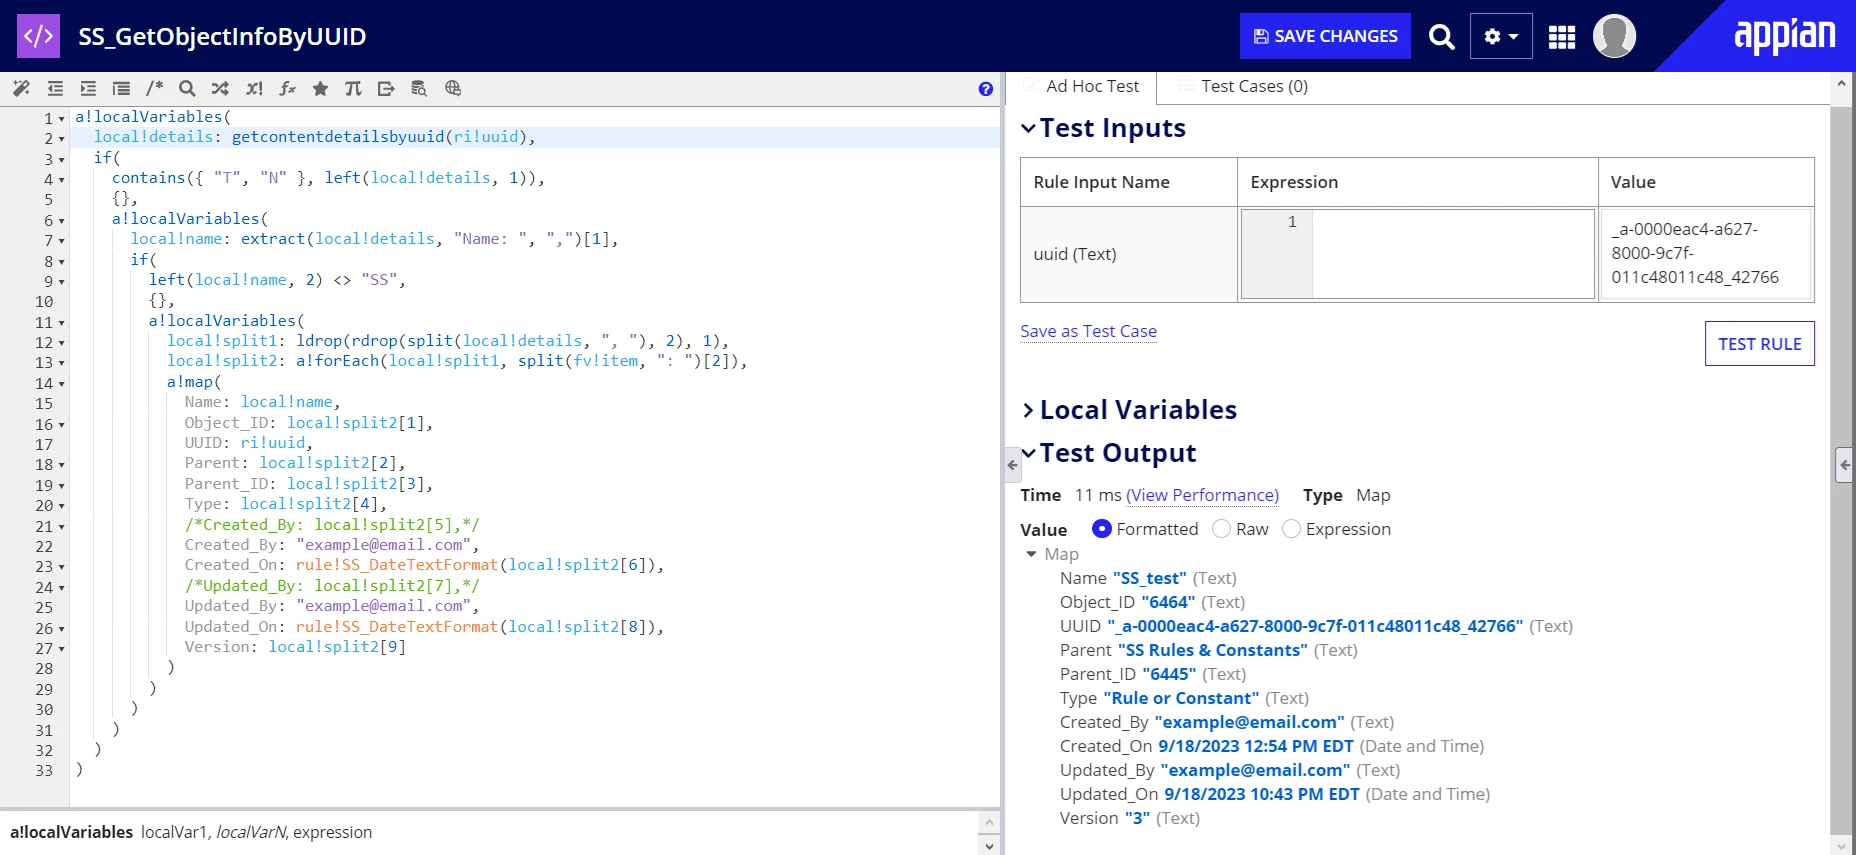Click the function hint scrollbar down arrow
This screenshot has height=855, width=1856.
coord(989,846)
